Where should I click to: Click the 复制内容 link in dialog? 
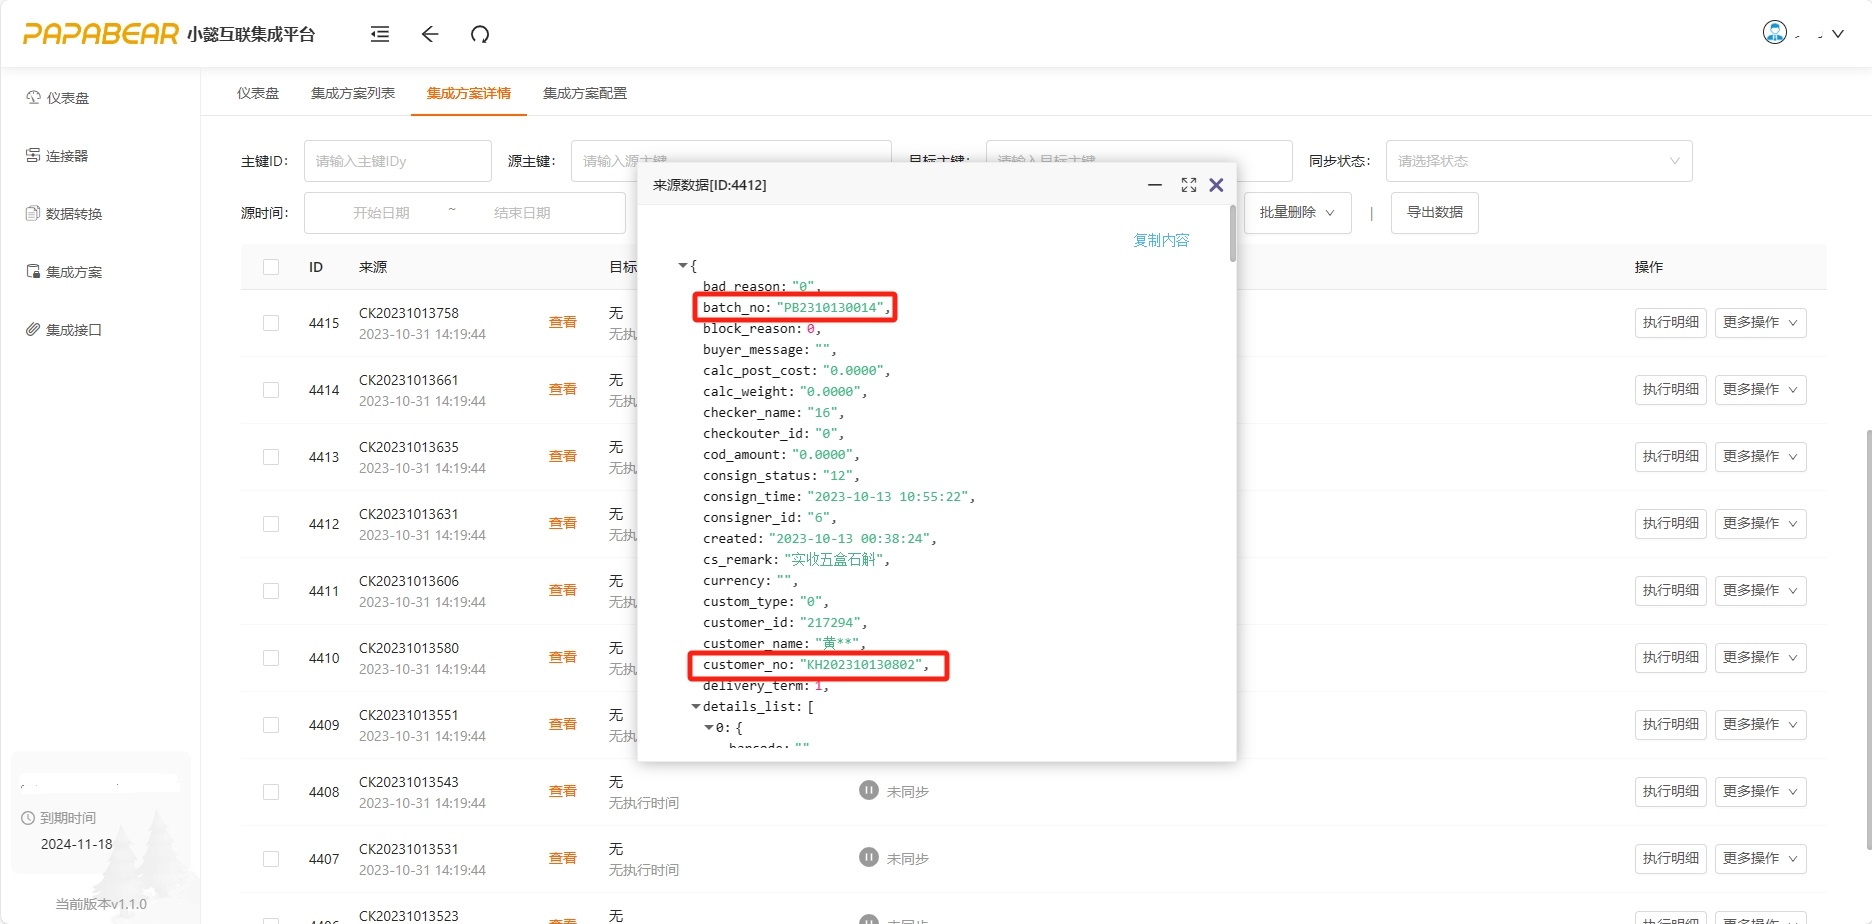(x=1160, y=240)
